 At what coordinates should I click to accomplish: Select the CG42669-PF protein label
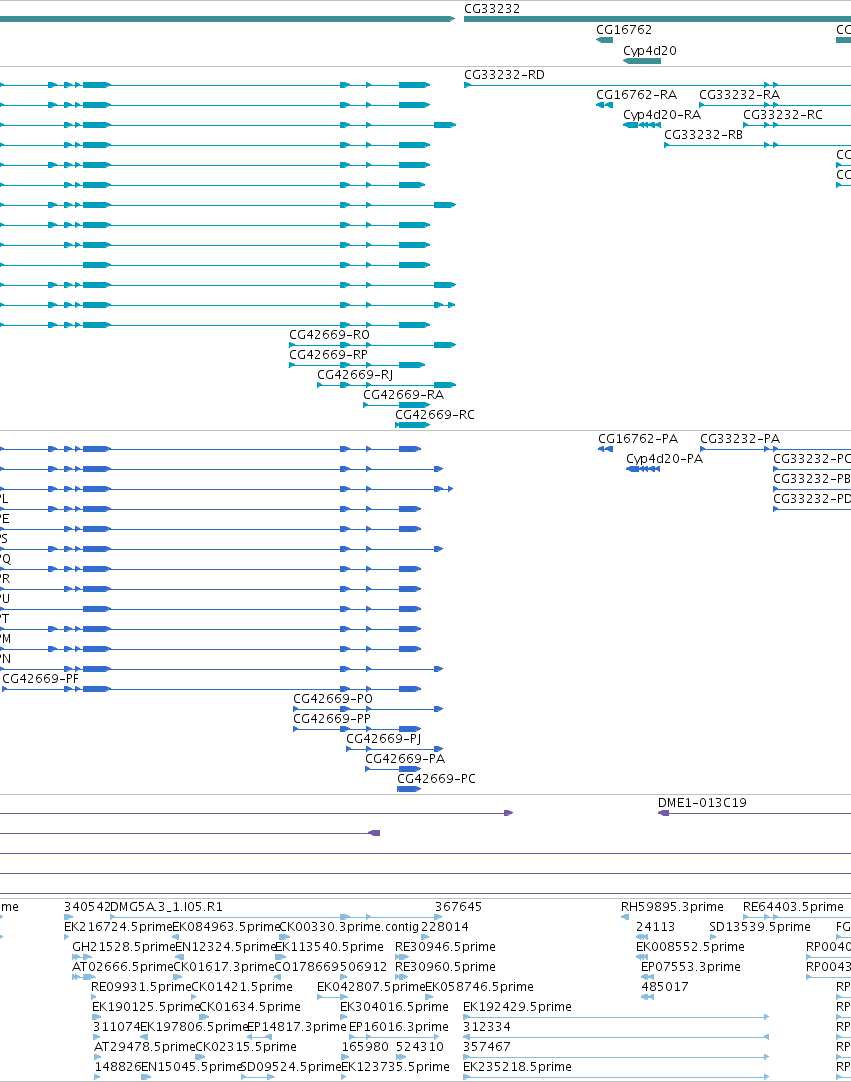point(40,679)
